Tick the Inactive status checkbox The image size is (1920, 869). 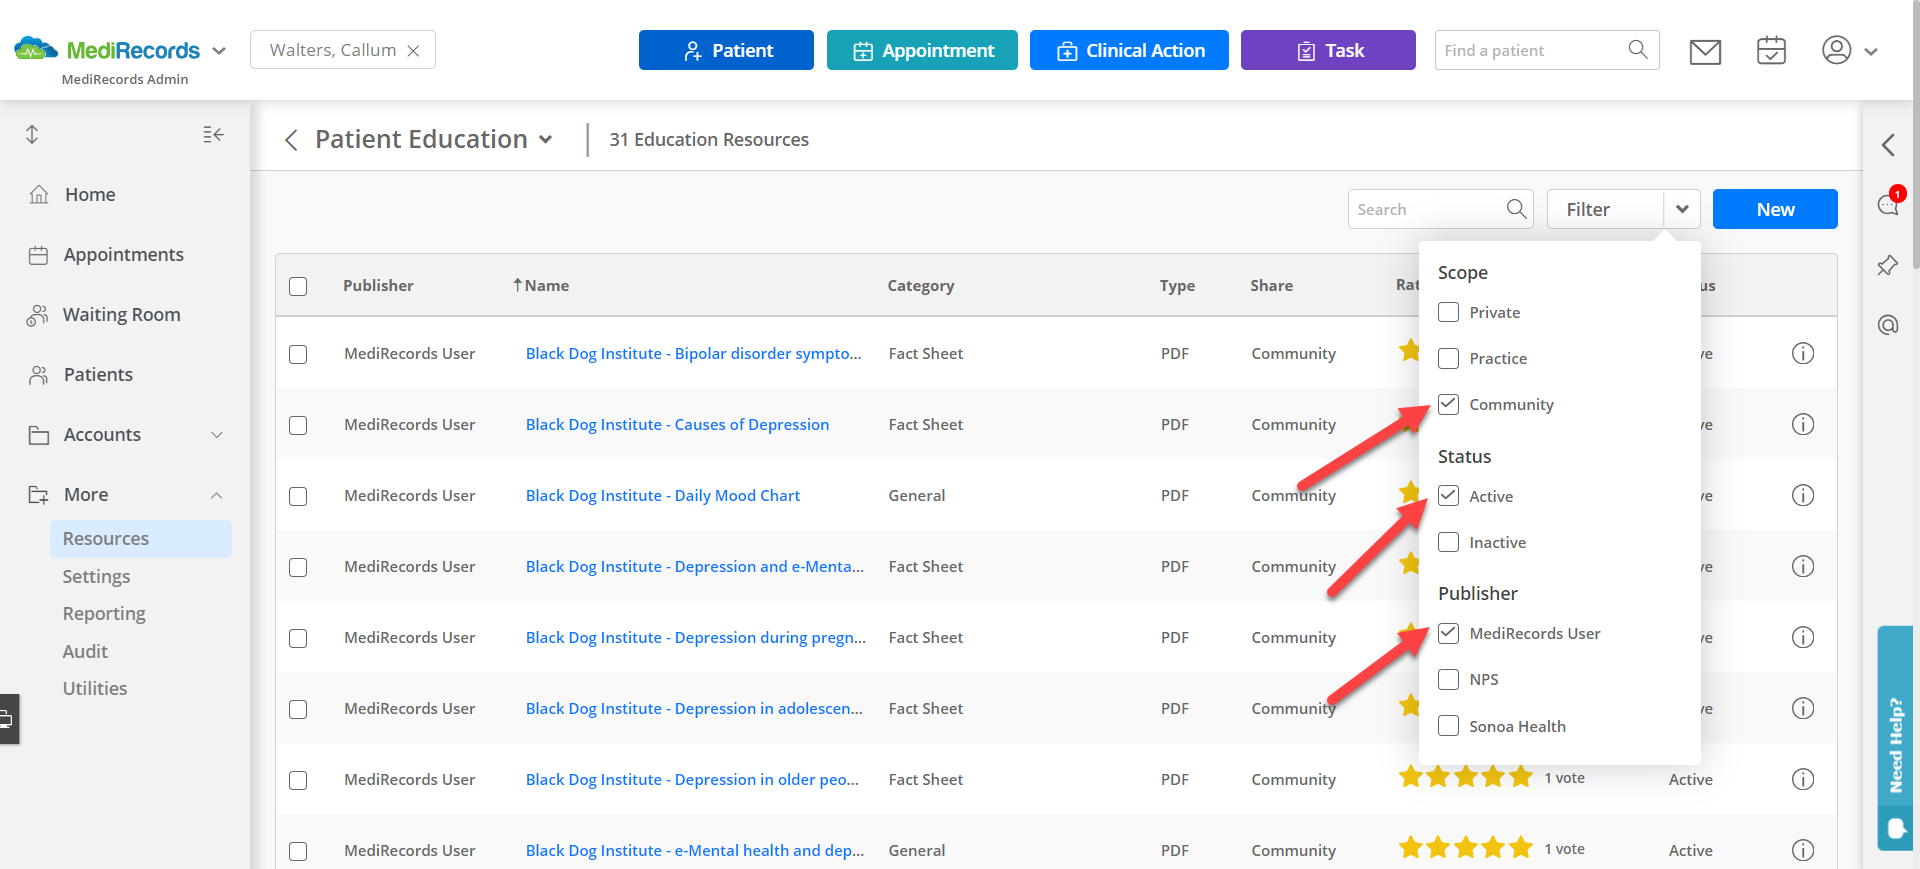1448,542
